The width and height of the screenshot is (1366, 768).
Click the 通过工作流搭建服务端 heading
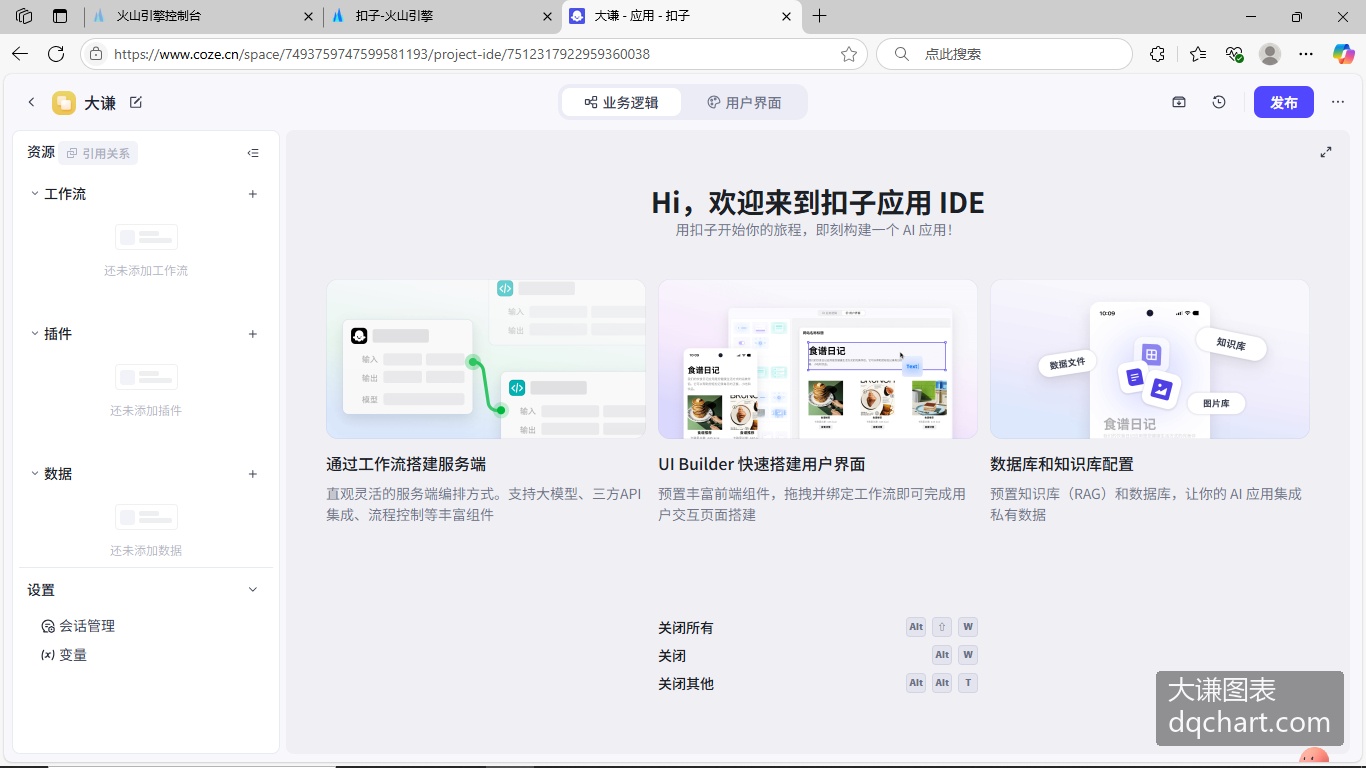tap(406, 464)
